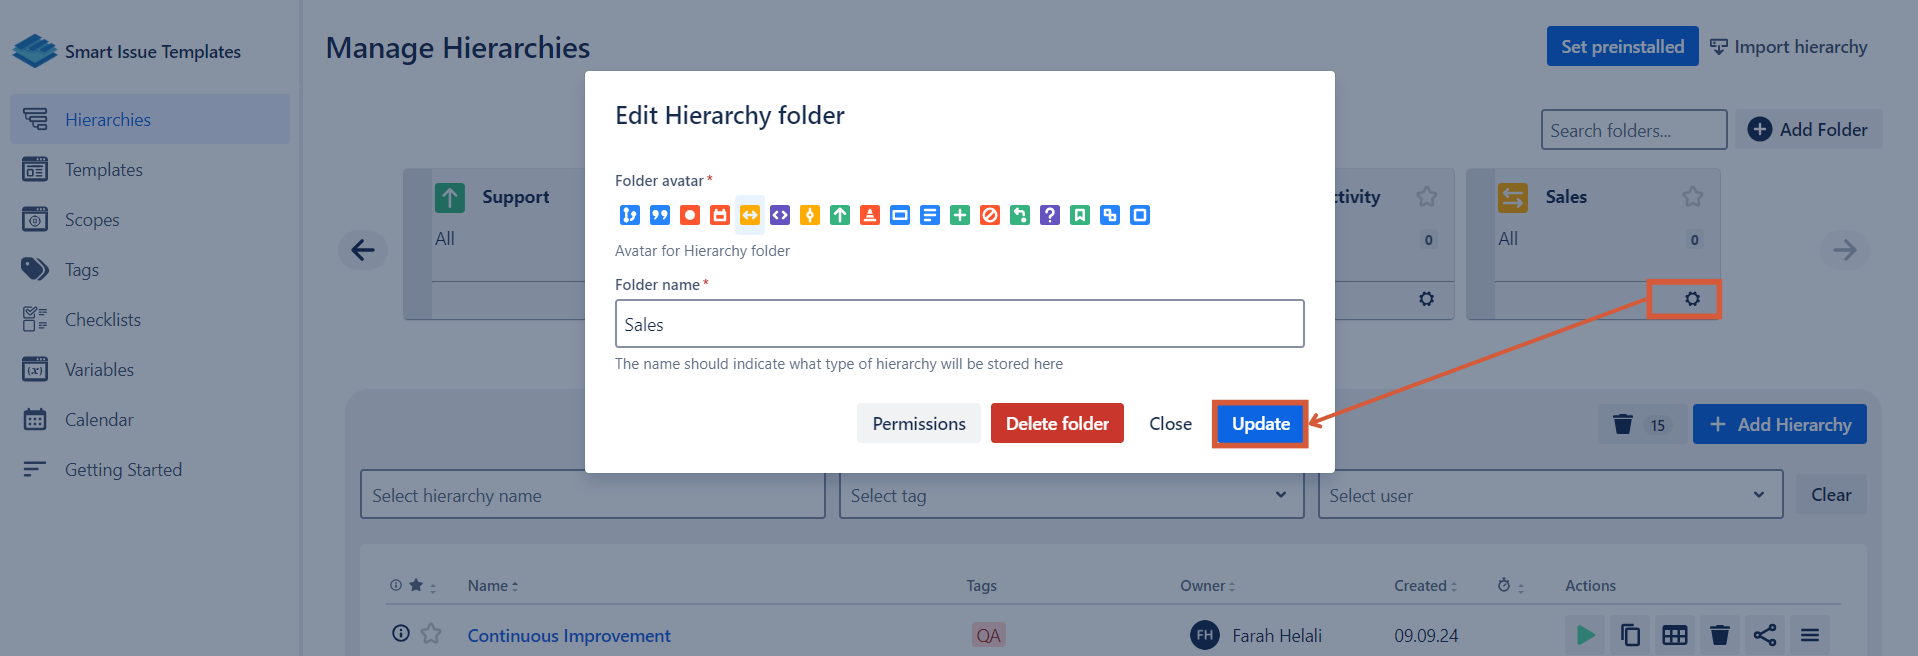Click share icon for Continuous Improvement
1918x656 pixels.
tap(1764, 635)
